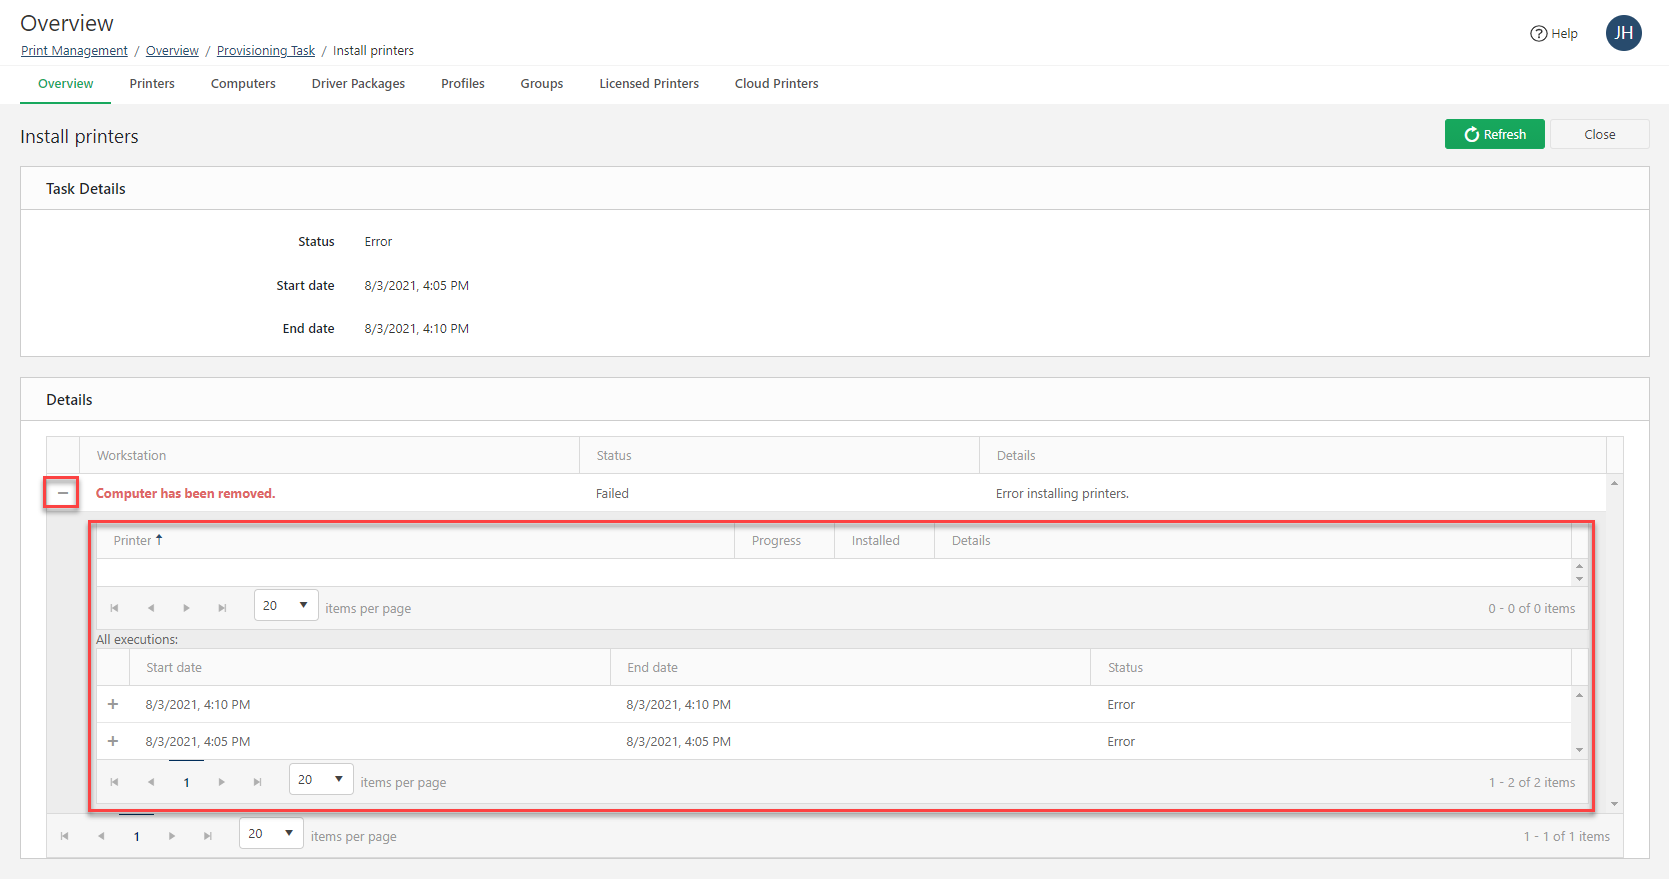Switch to the Driver Packages tab
Screen dimensions: 1669x879
[358, 84]
